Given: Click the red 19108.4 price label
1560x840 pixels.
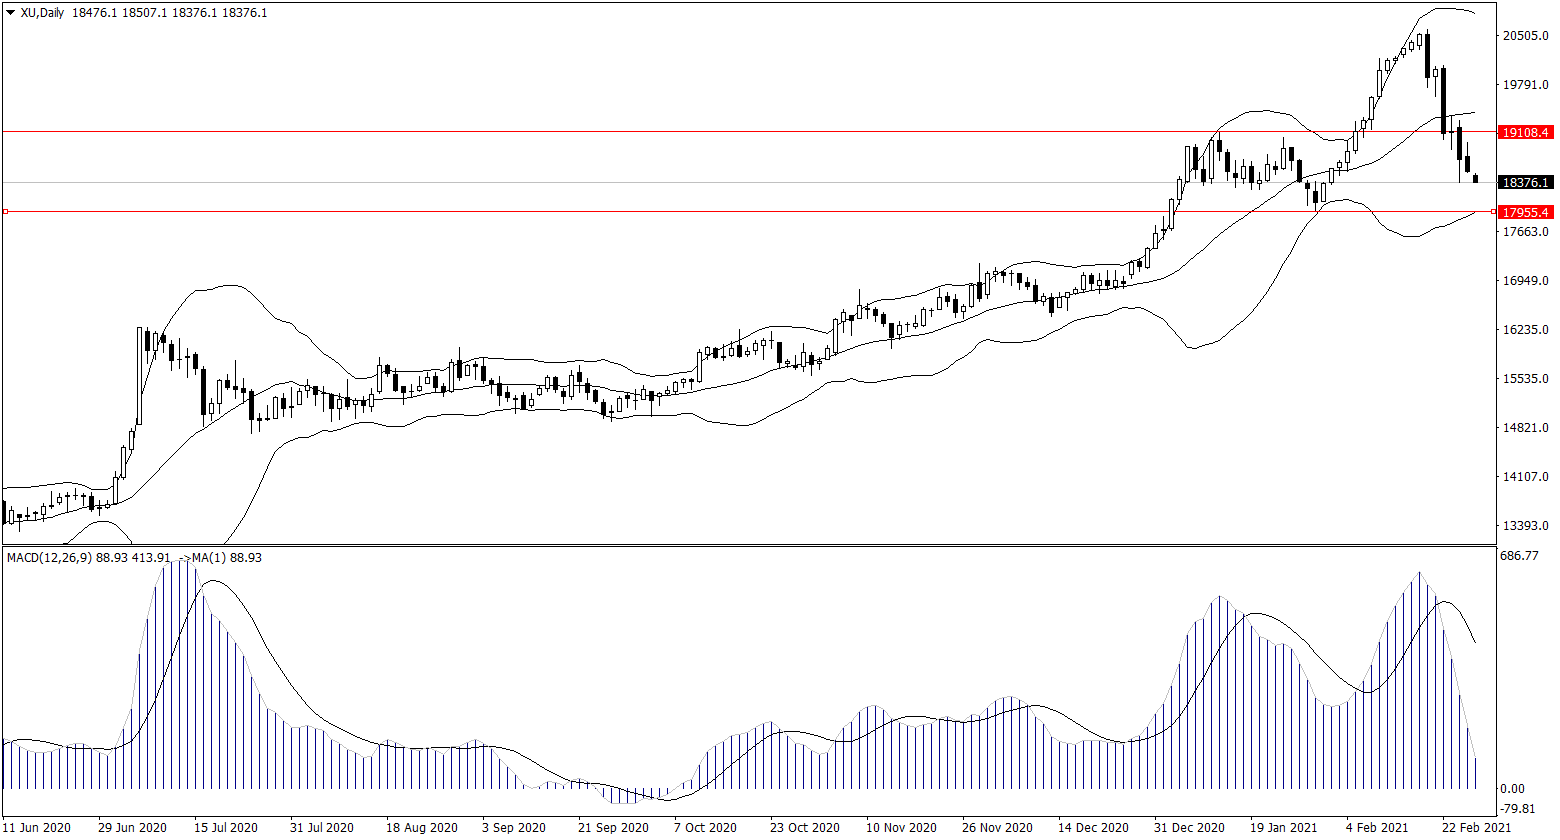Looking at the screenshot, I should 1525,132.
